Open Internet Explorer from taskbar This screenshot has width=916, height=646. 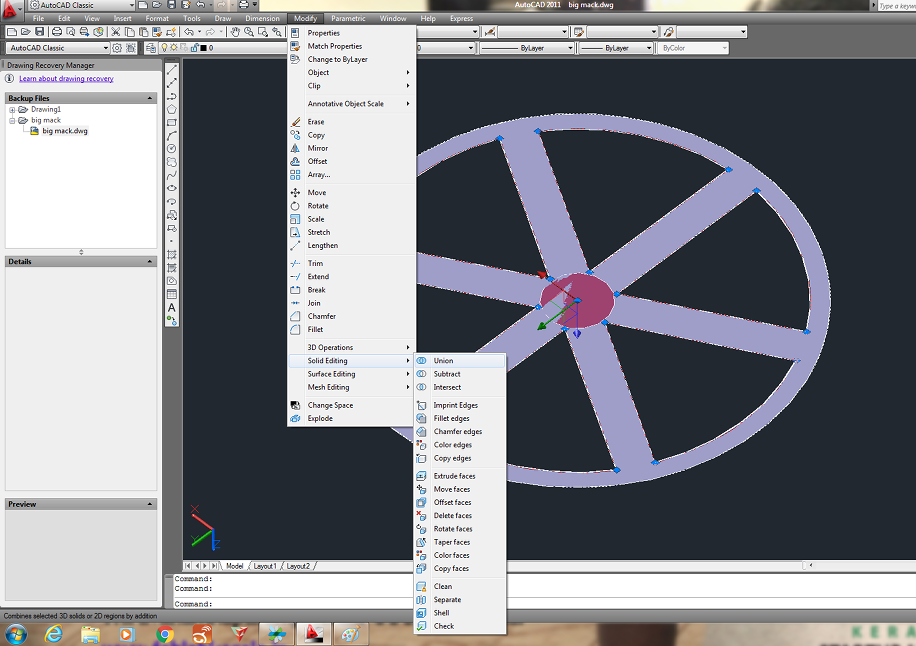coord(54,634)
